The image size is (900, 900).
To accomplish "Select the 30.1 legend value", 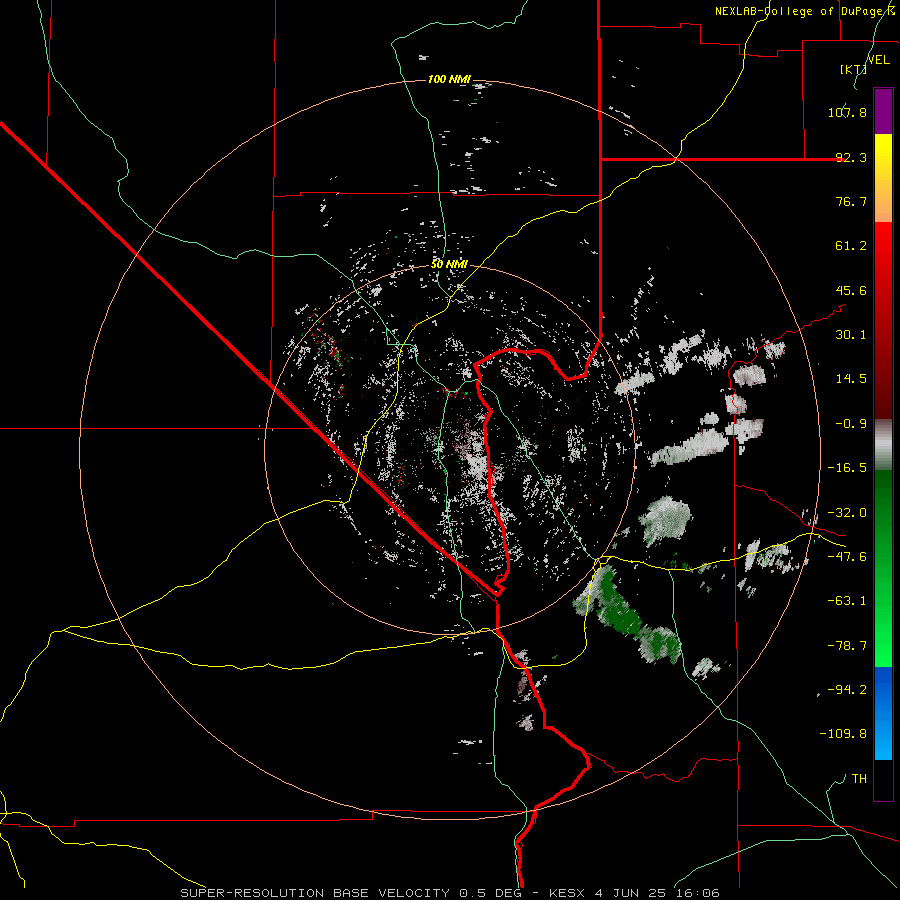I will [x=851, y=335].
